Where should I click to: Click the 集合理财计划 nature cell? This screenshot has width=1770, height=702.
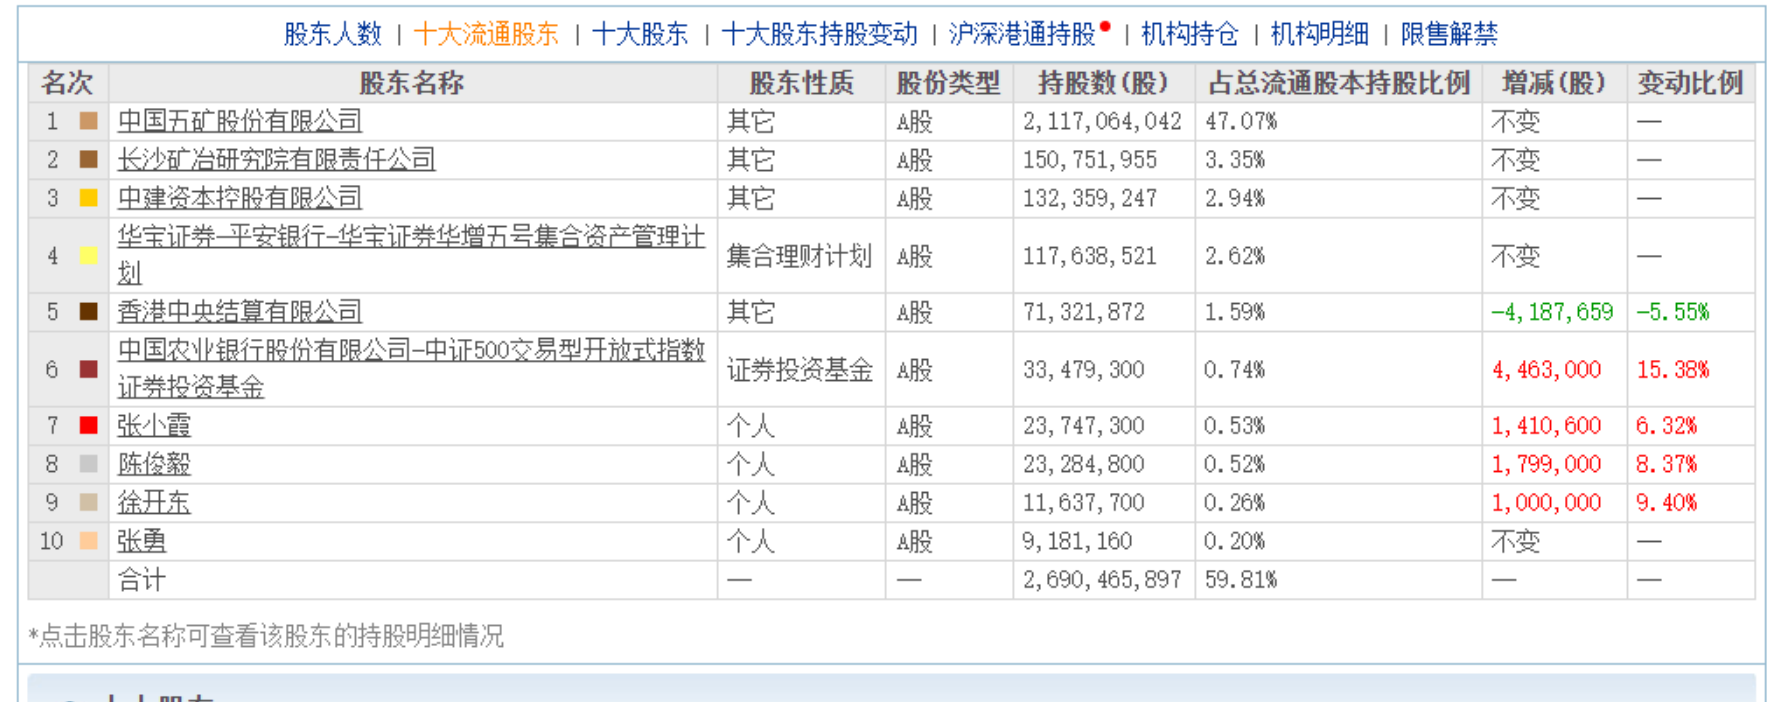coord(799,256)
